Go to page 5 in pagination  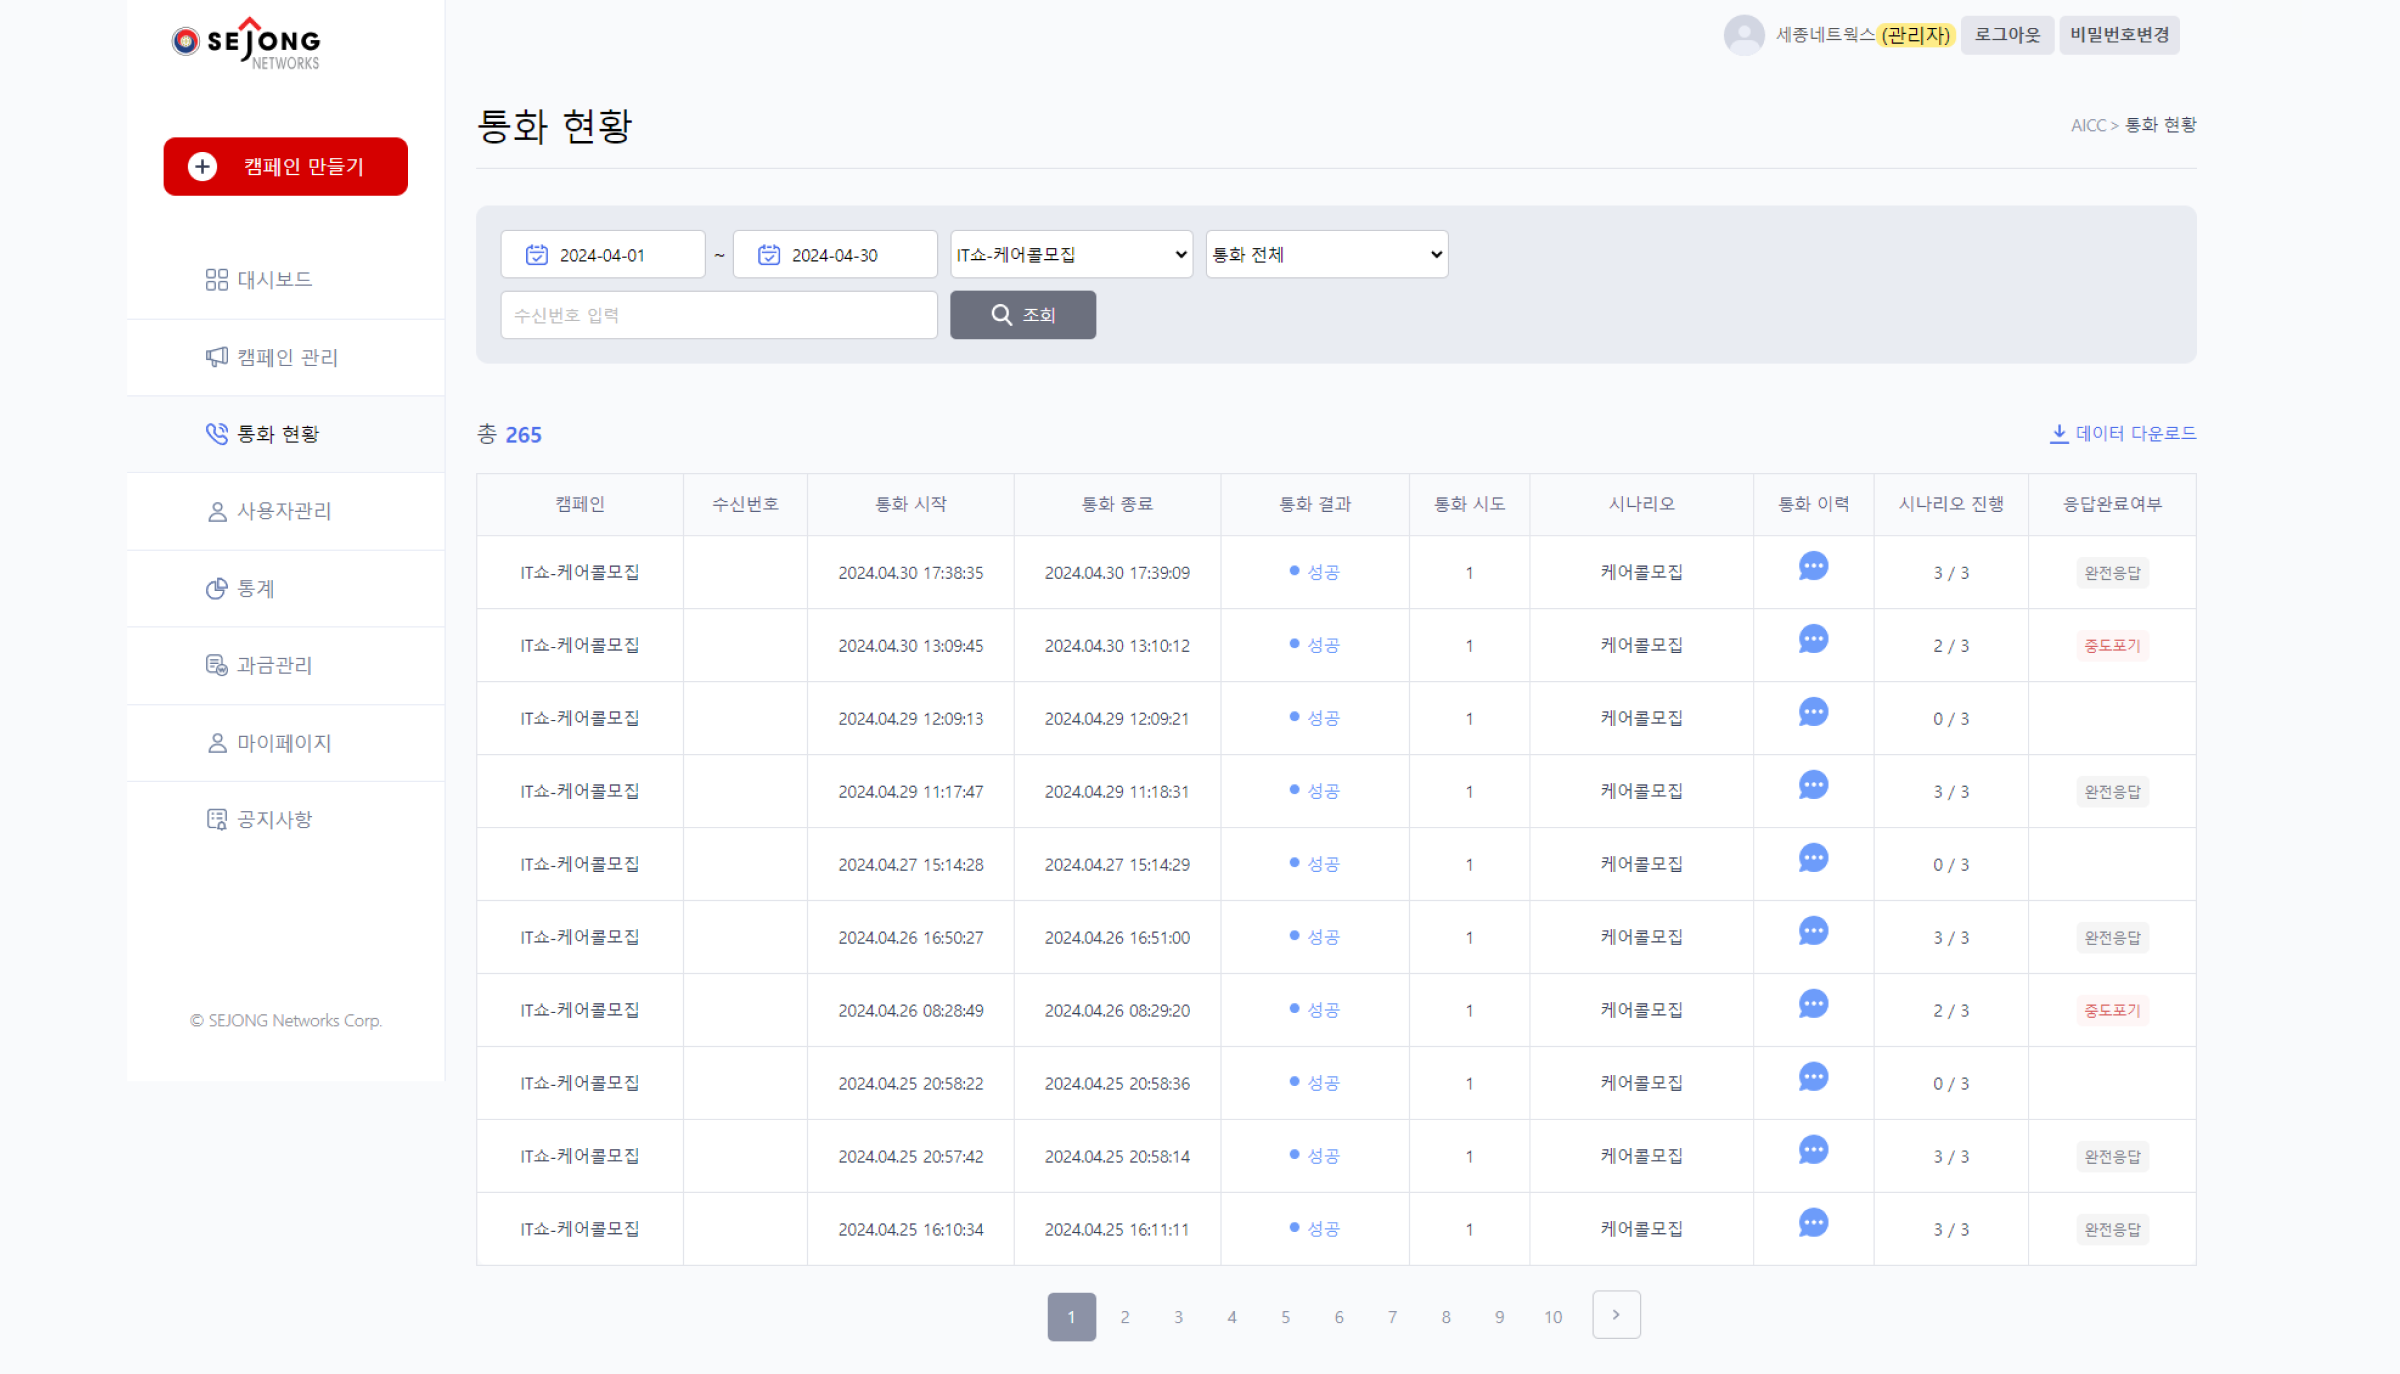(1285, 1318)
